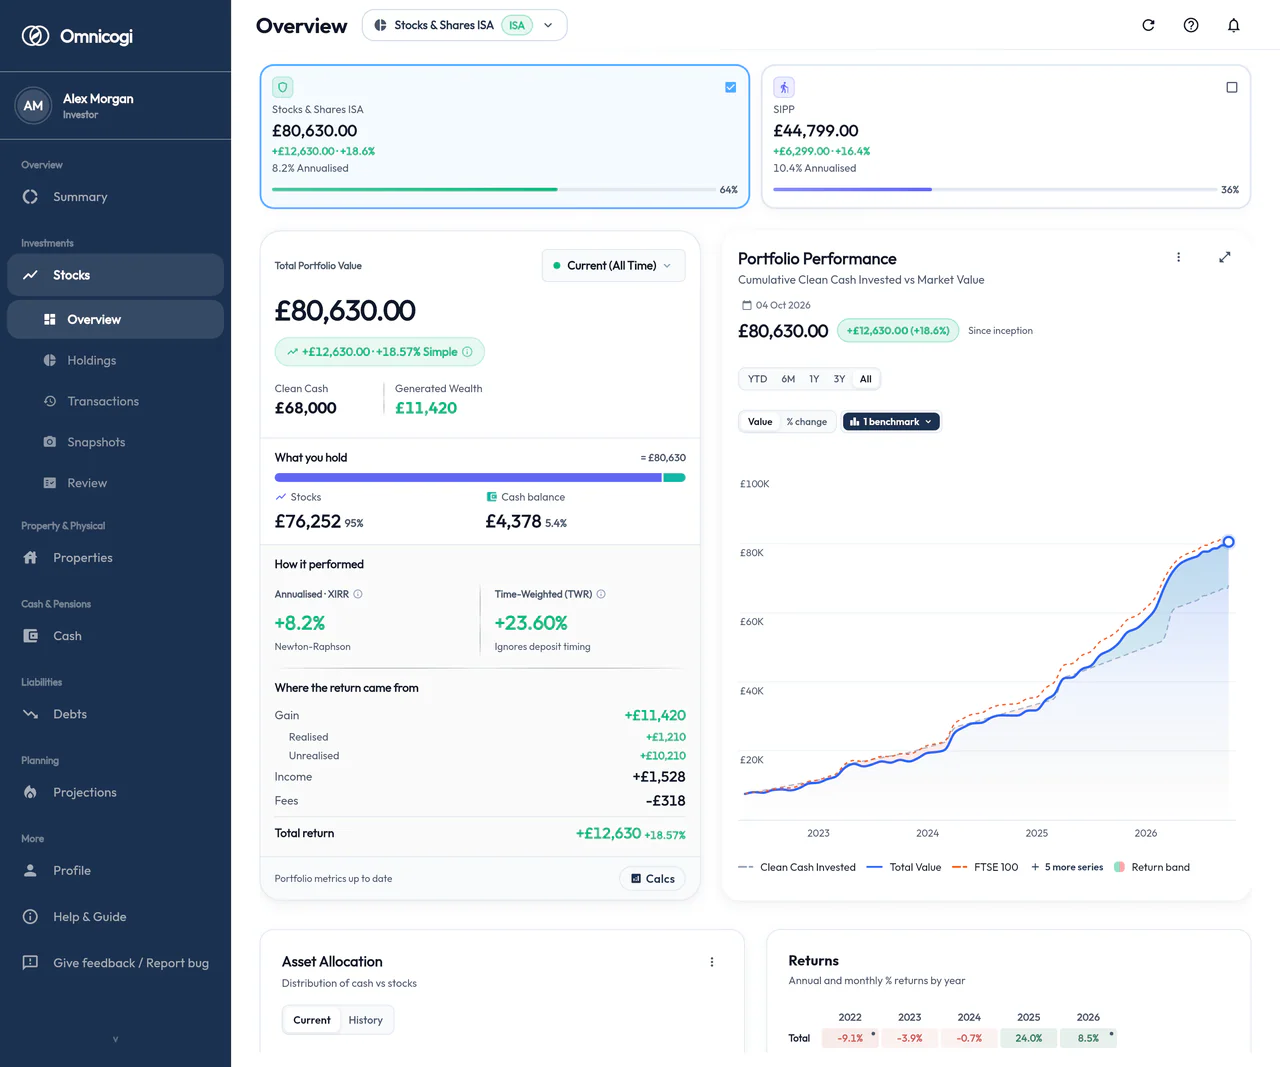Expand Portfolio Performance chart to fullscreen

(x=1225, y=257)
